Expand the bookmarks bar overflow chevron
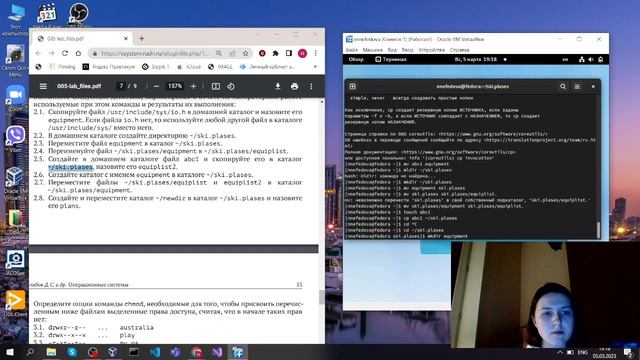The image size is (640, 360). [x=315, y=67]
